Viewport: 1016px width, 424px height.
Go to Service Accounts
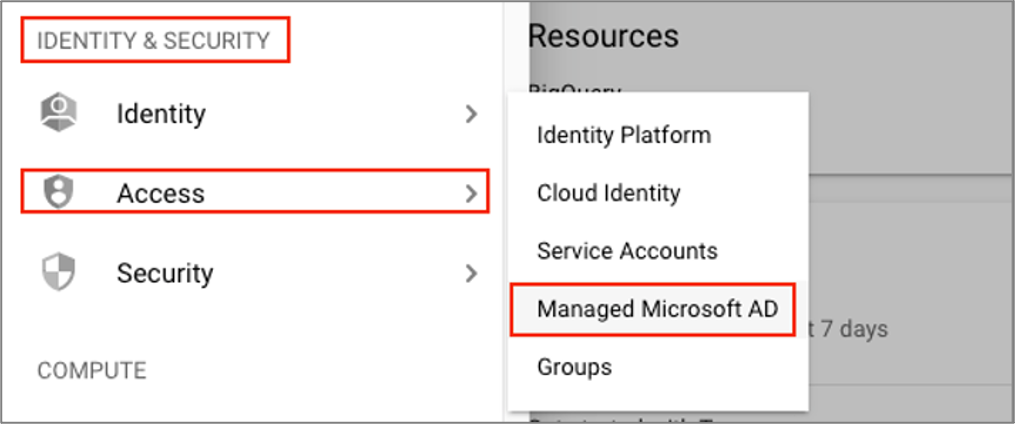pos(627,251)
